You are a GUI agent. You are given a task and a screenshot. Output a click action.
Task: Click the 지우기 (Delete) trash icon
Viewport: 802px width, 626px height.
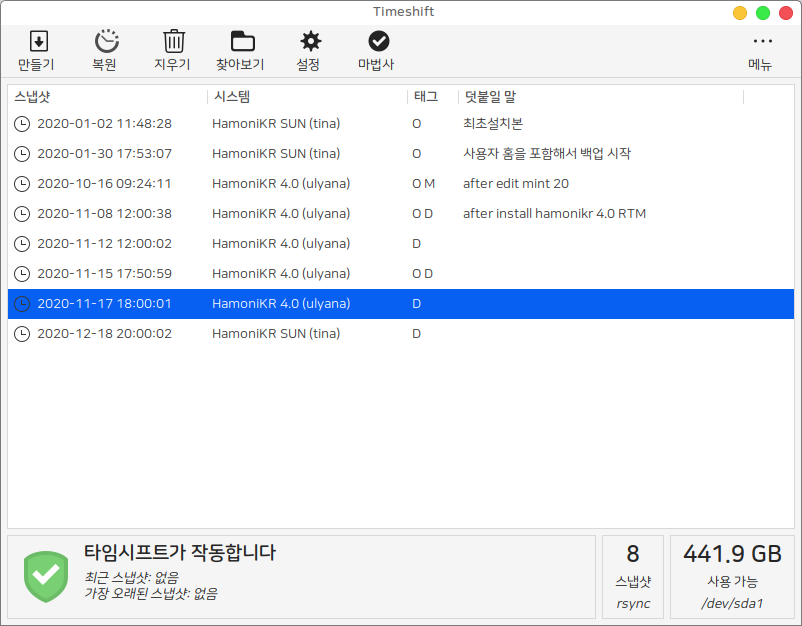pyautogui.click(x=172, y=42)
